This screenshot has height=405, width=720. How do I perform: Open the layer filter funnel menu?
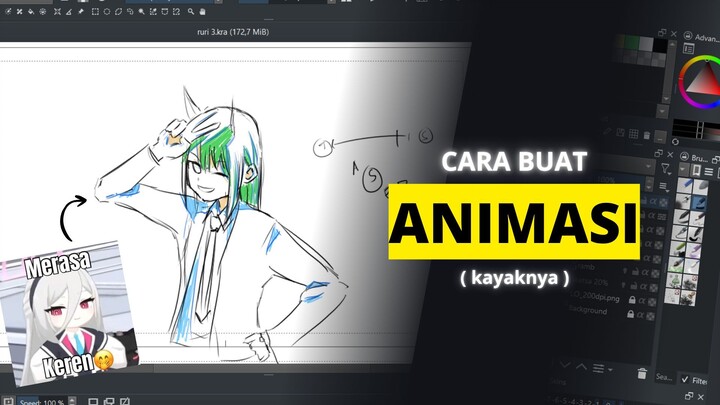665,169
